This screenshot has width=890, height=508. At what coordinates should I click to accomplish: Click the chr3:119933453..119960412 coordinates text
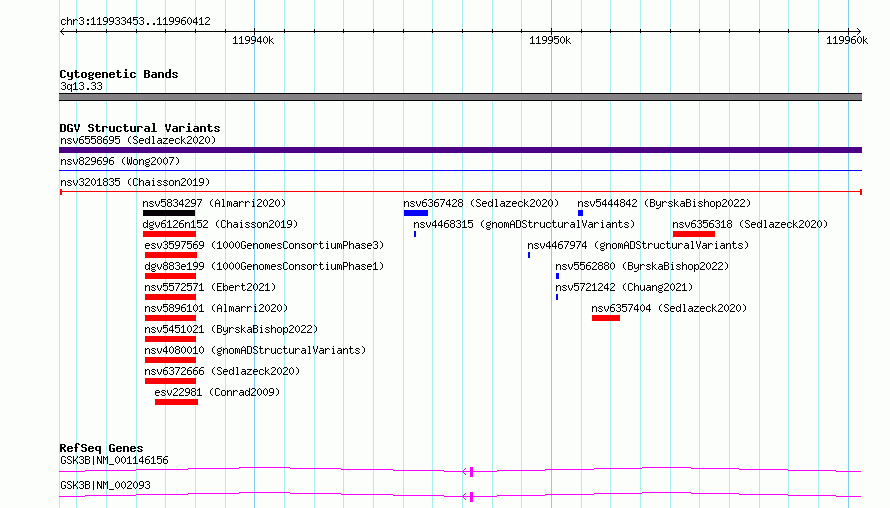135,21
